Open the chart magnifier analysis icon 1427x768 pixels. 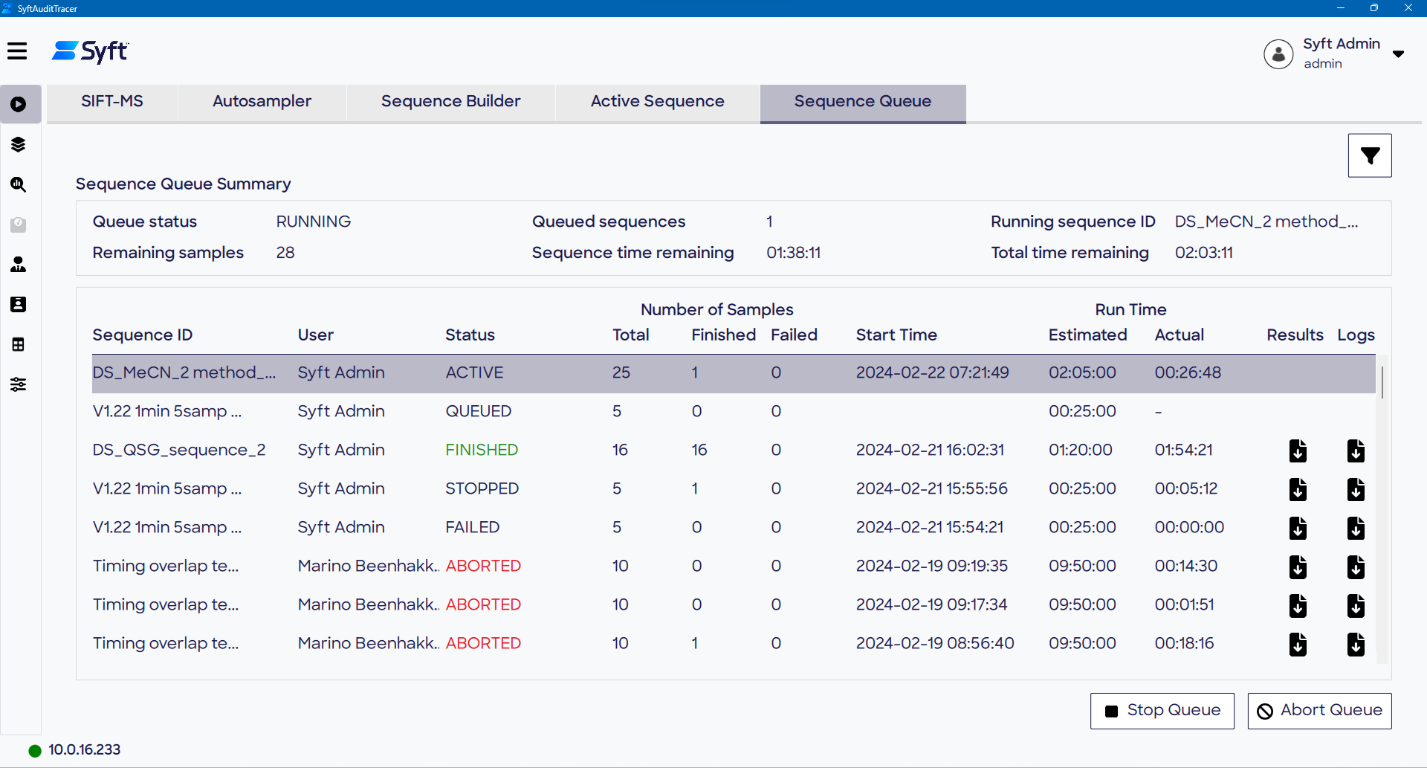pos(18,185)
